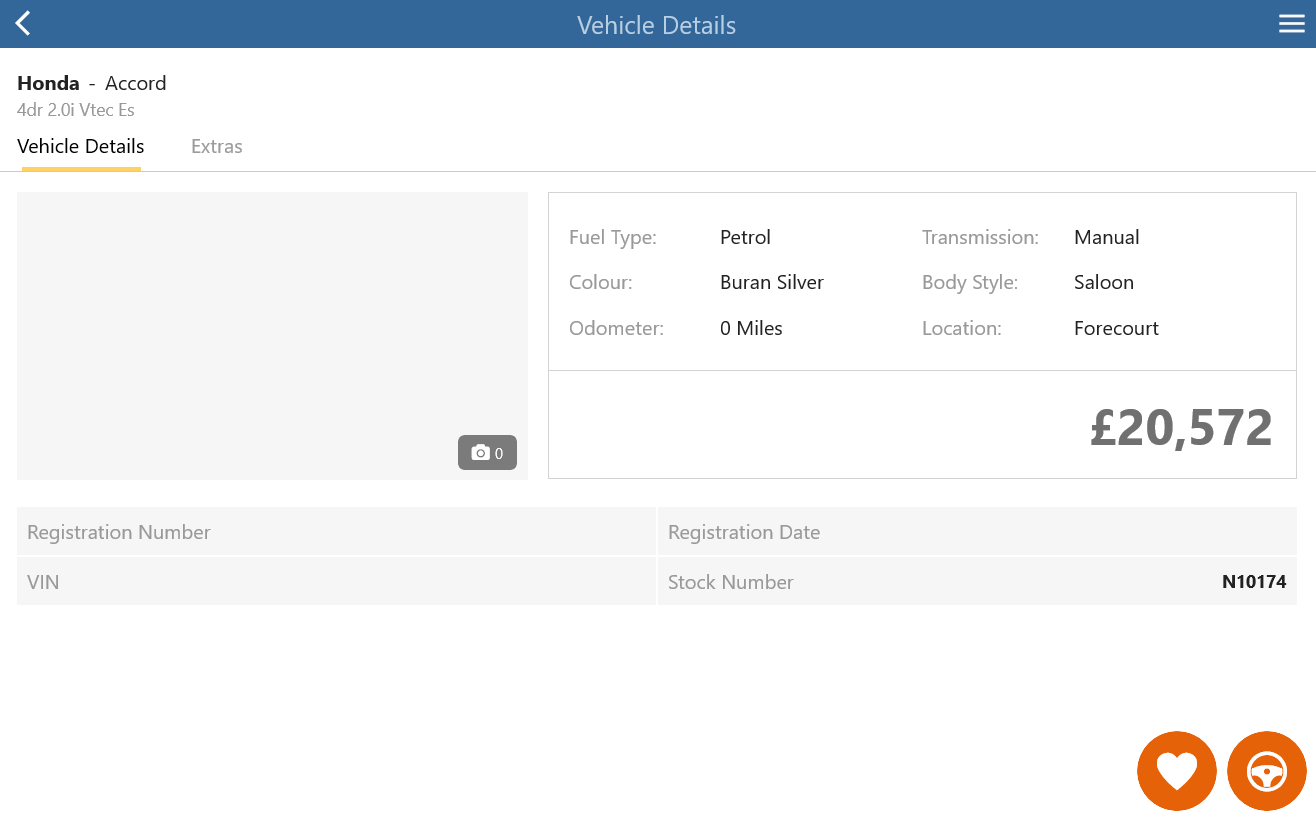Click the Location Forecourt value
Image resolution: width=1316 pixels, height=817 pixels.
pyautogui.click(x=1116, y=328)
